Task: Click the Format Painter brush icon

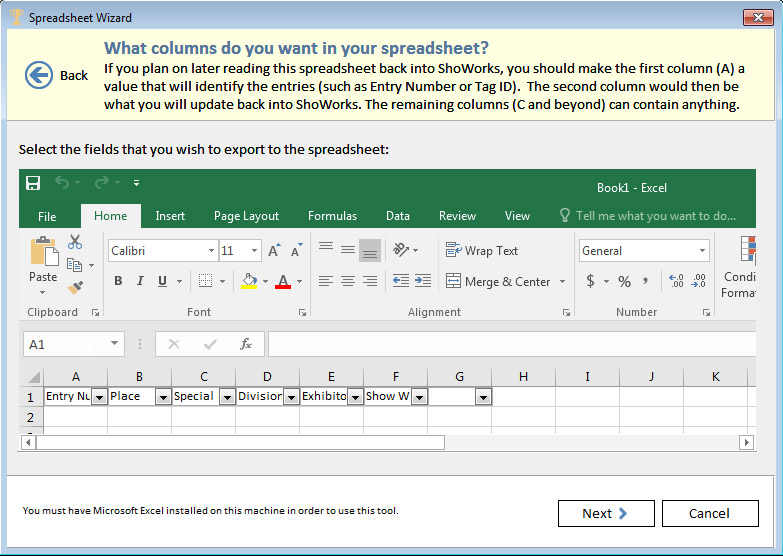Action: [75, 287]
